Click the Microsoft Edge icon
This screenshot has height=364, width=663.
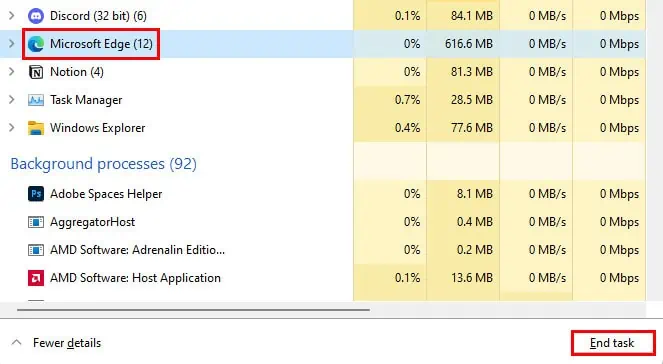36,44
